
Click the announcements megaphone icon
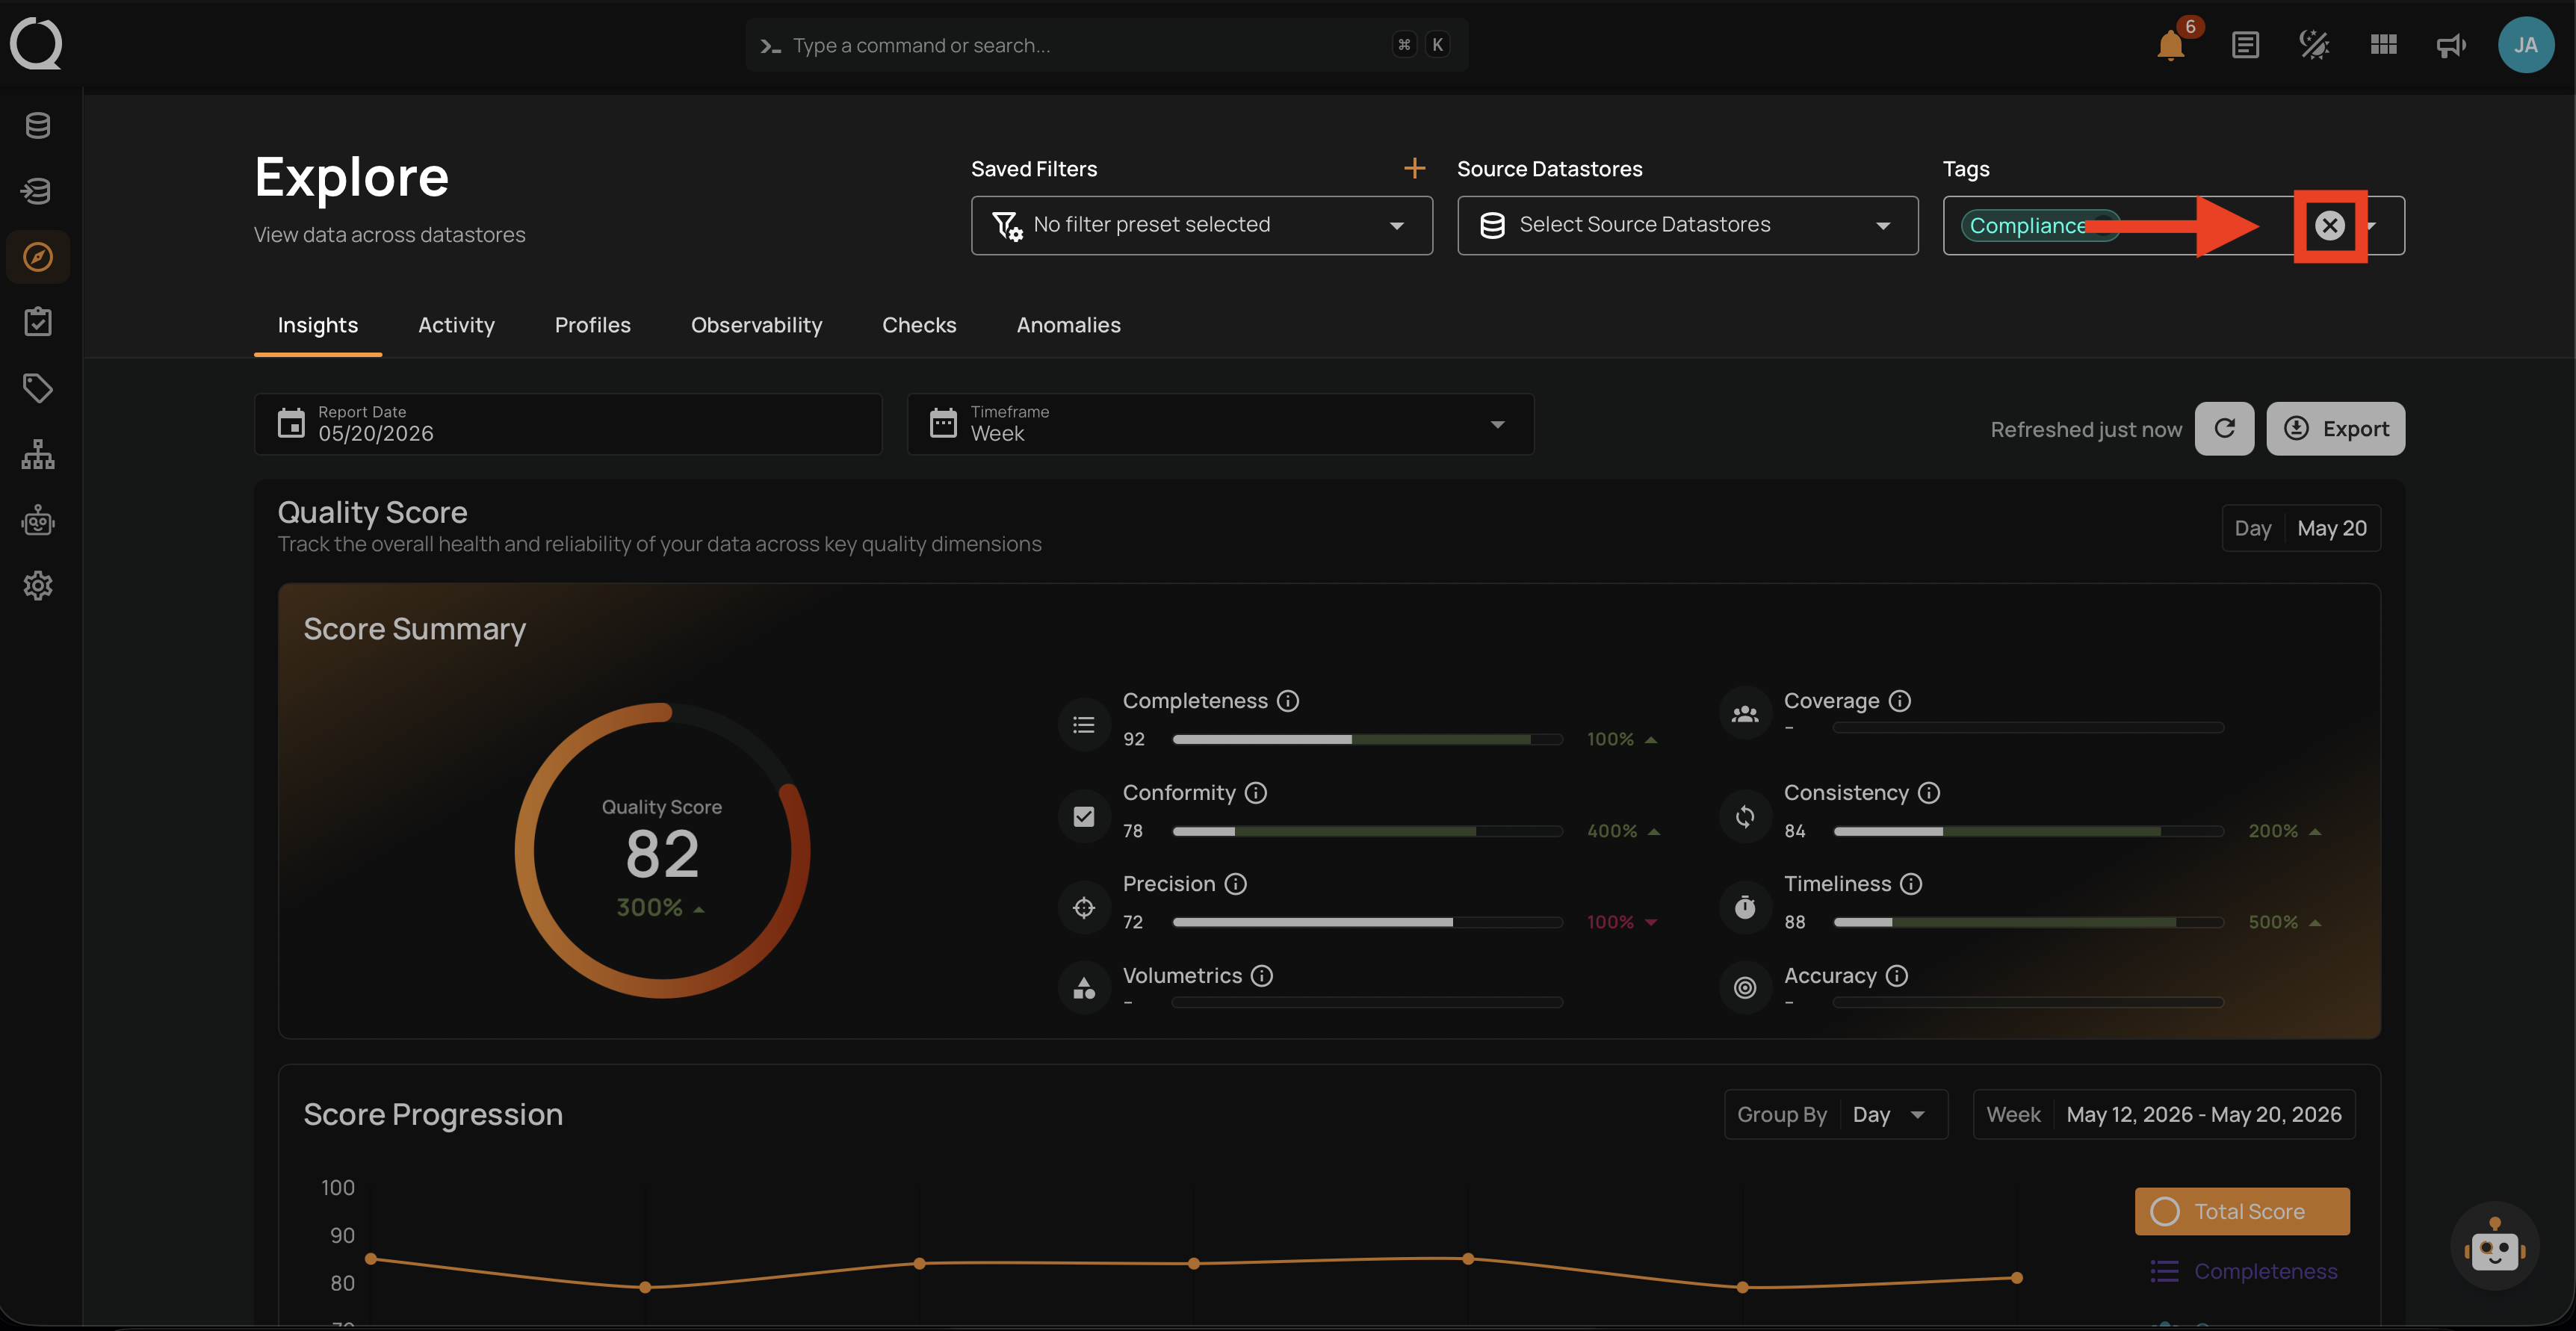(x=2451, y=45)
